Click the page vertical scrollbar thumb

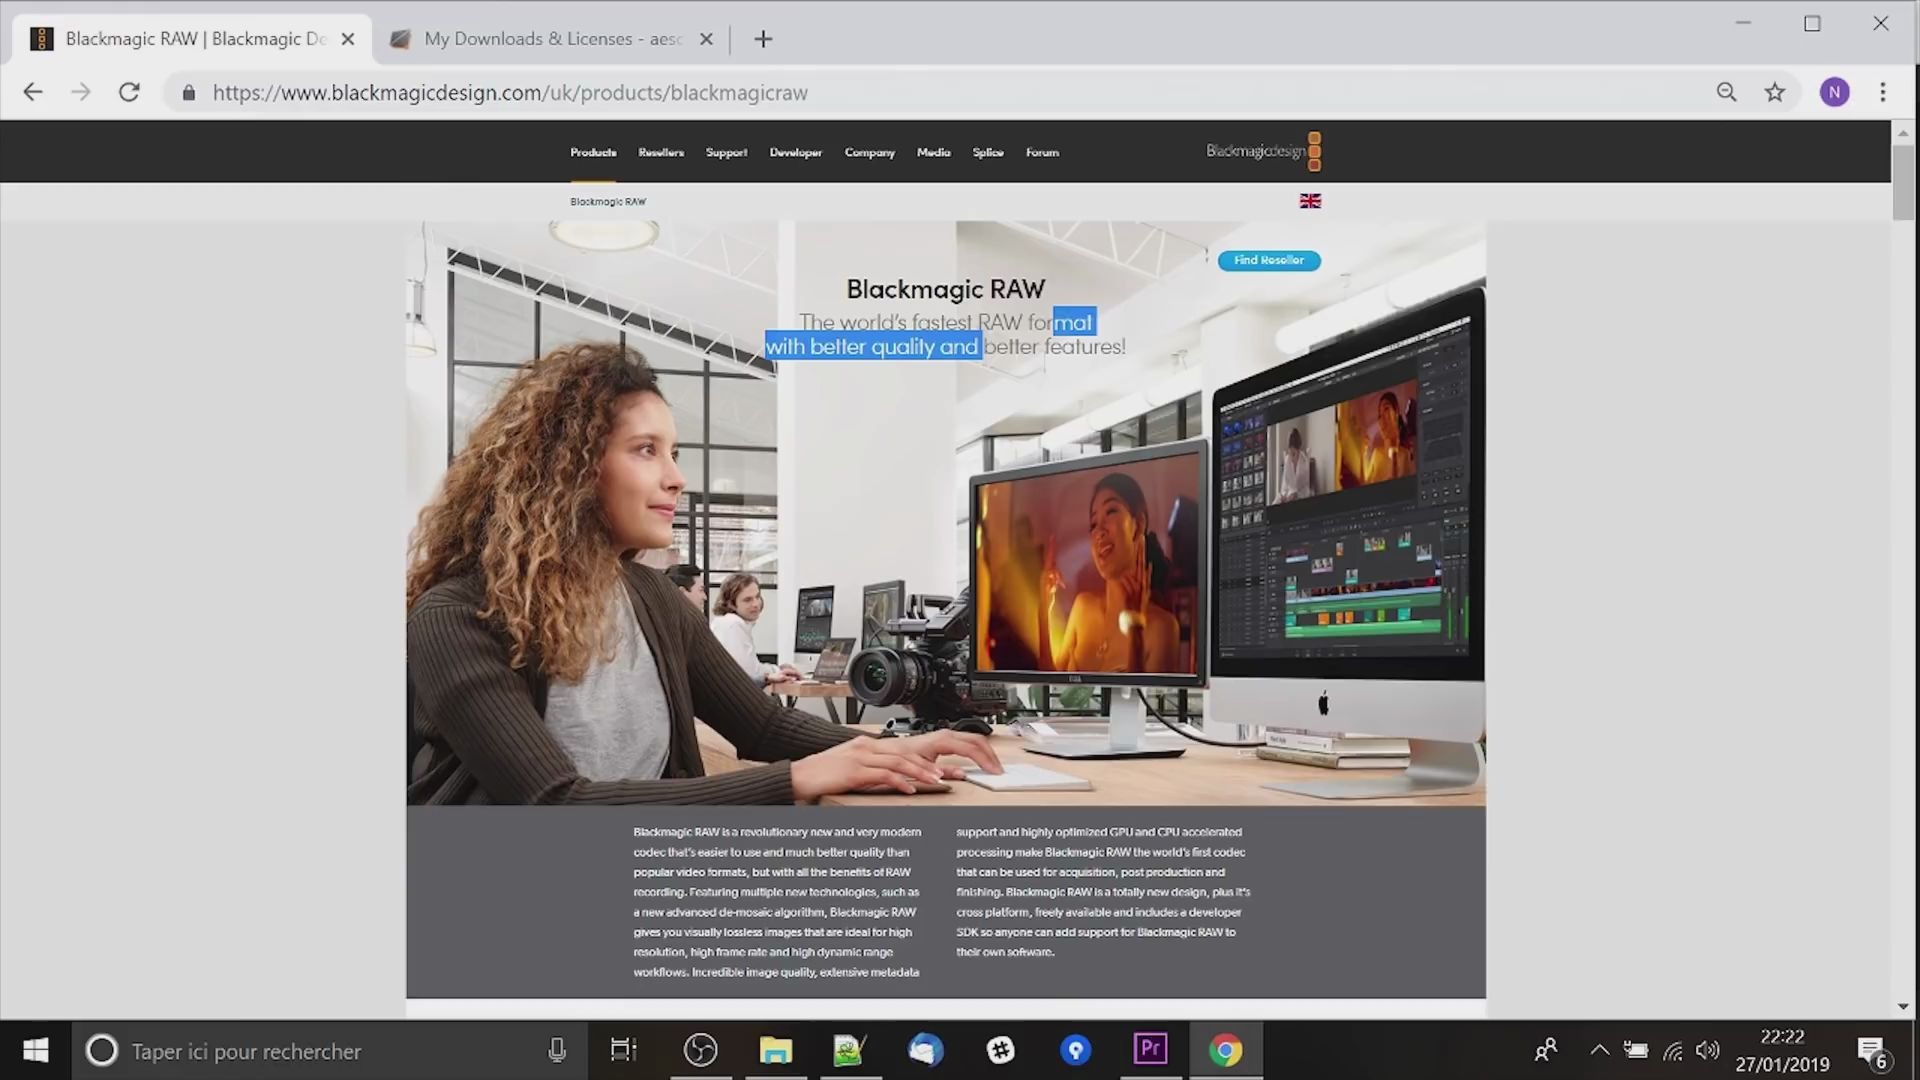point(1903,182)
